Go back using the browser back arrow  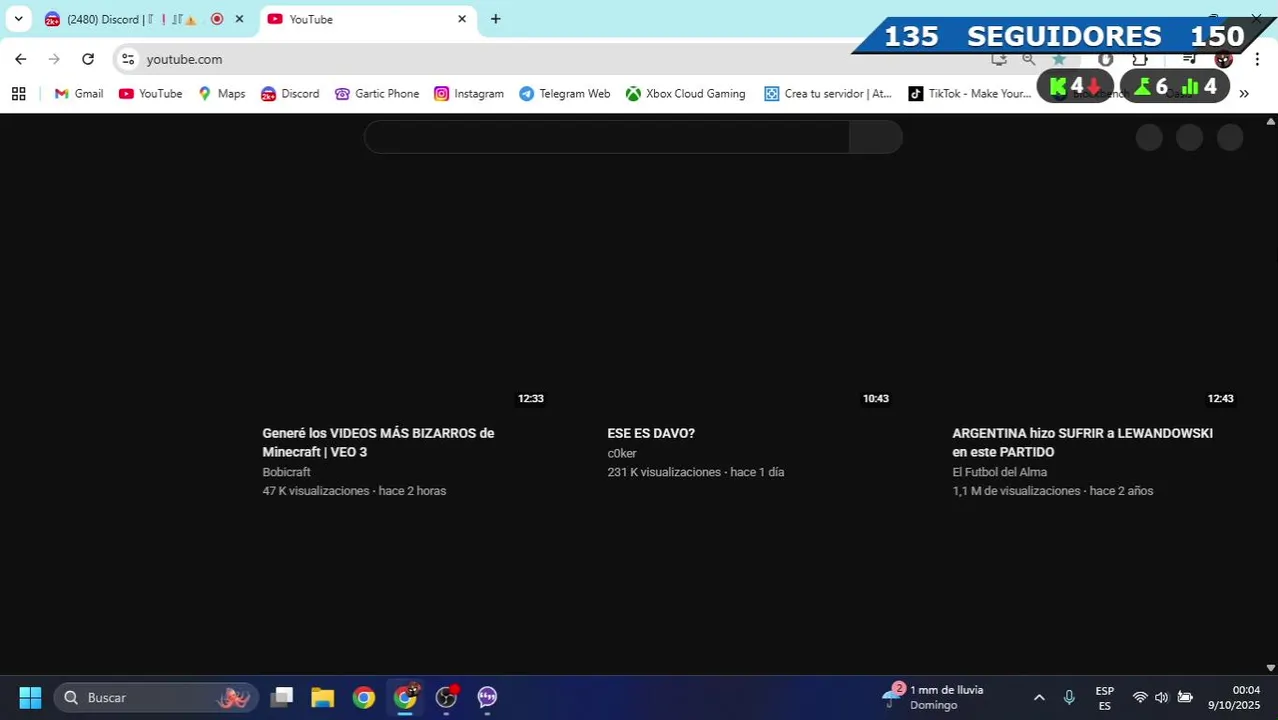click(x=20, y=59)
